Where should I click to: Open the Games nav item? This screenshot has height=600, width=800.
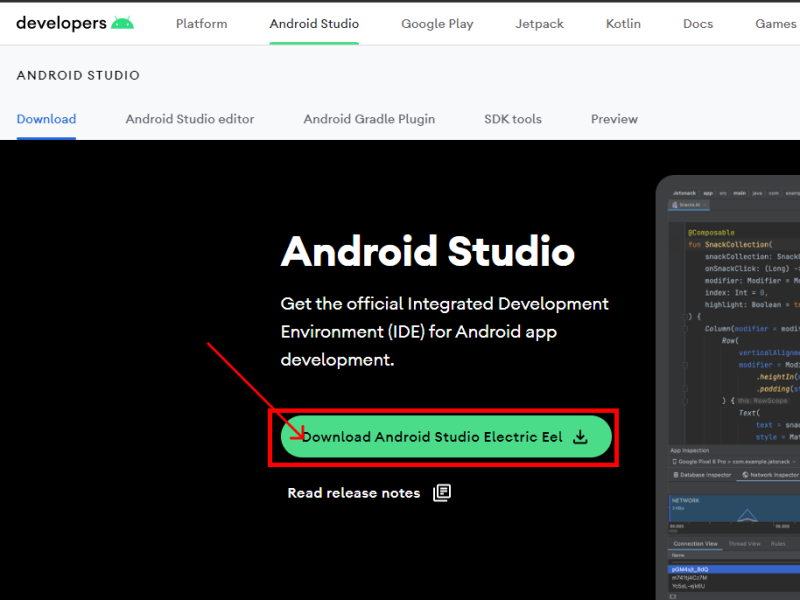coord(776,23)
